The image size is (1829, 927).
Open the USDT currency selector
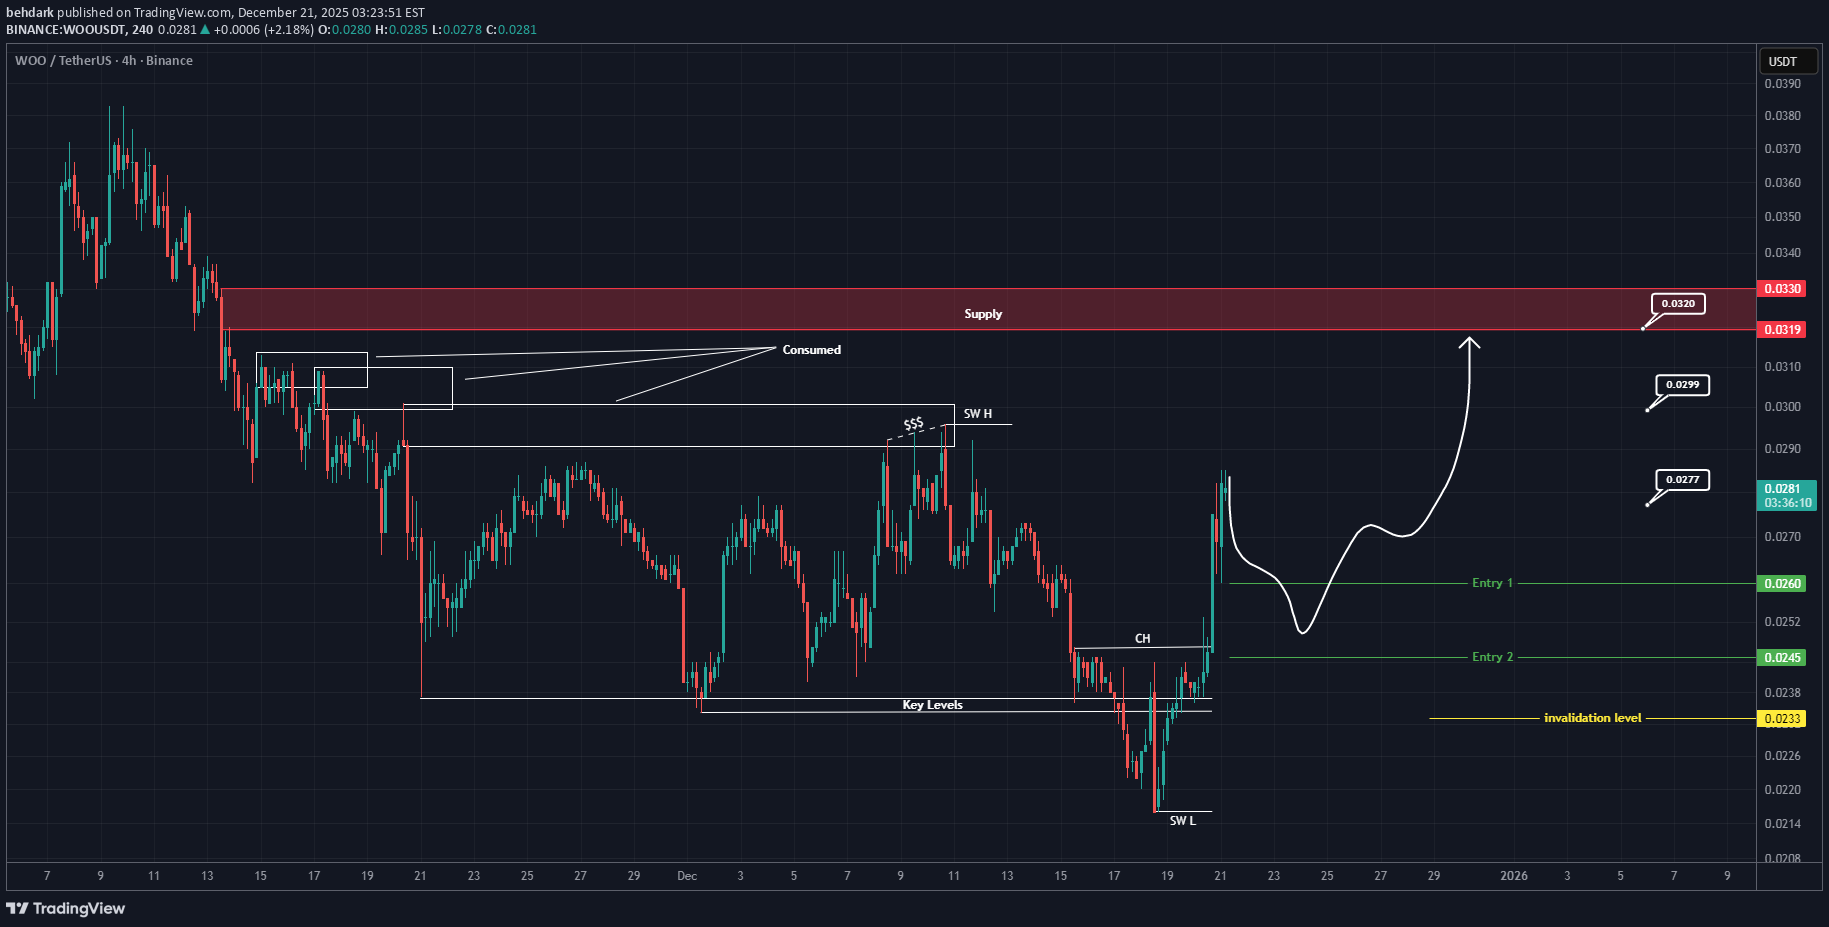pyautogui.click(x=1787, y=61)
